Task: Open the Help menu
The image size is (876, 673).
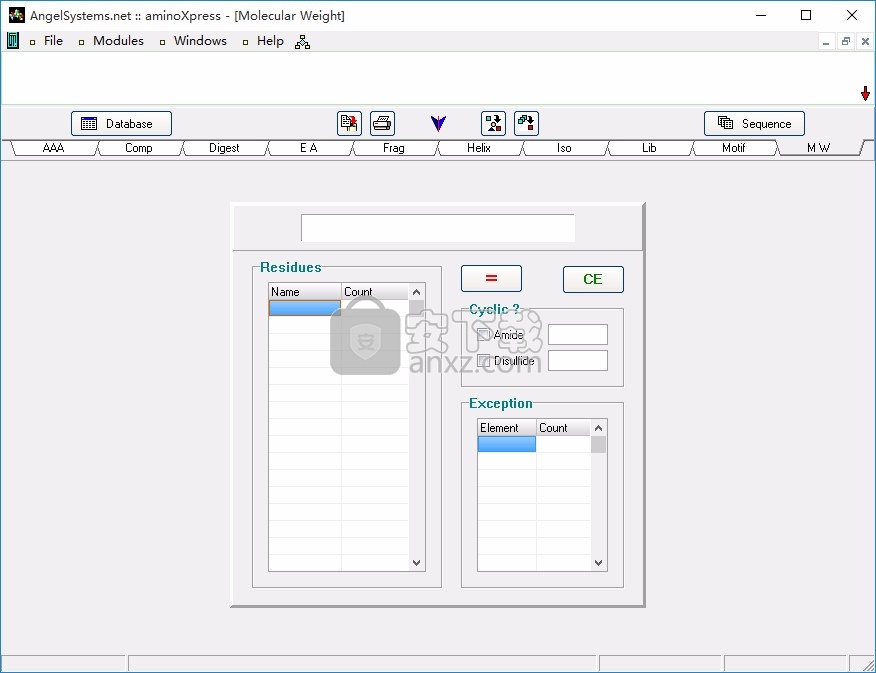Action: point(270,41)
